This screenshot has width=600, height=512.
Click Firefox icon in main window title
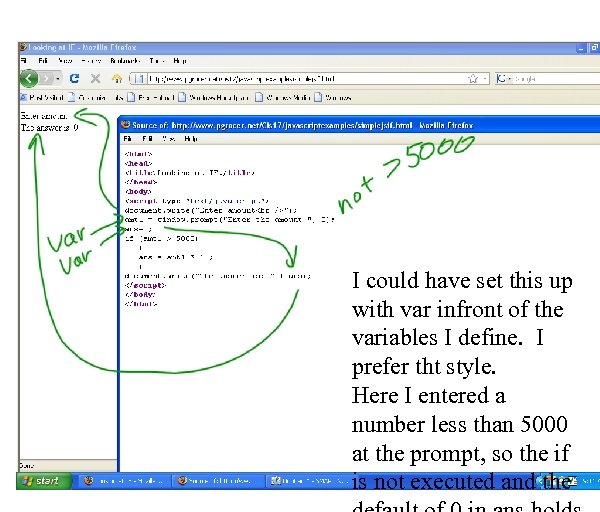23,47
